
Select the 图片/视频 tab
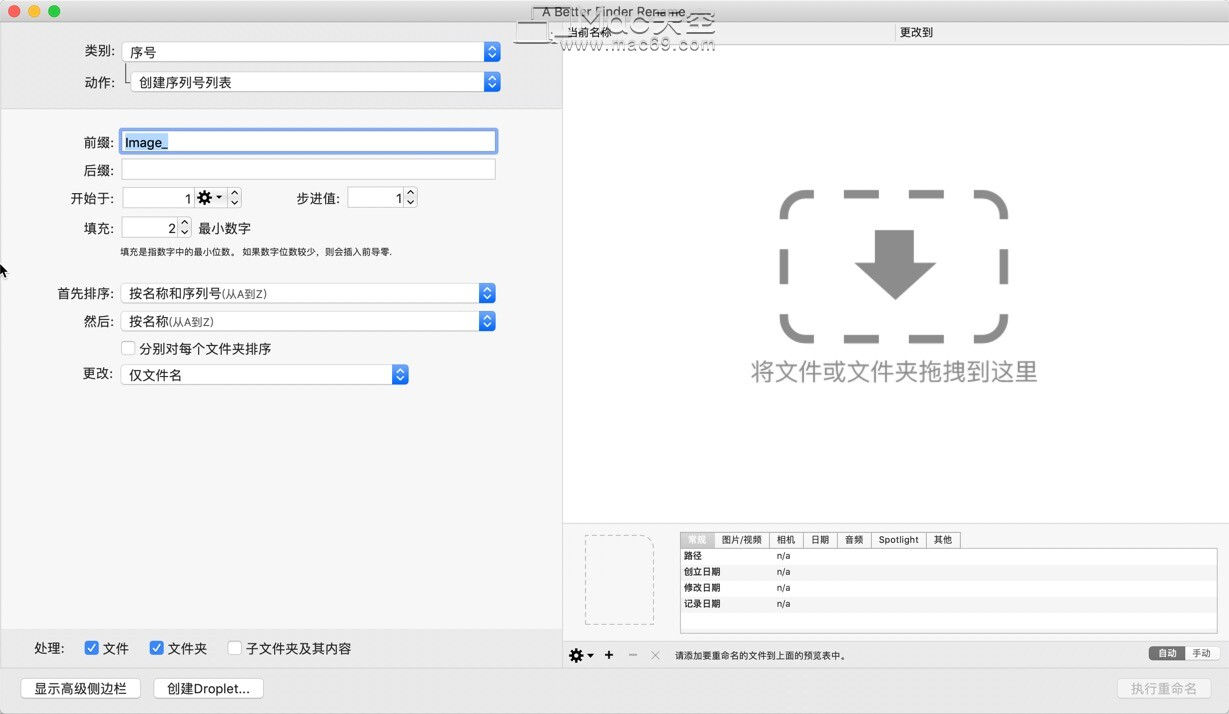[x=741, y=539]
